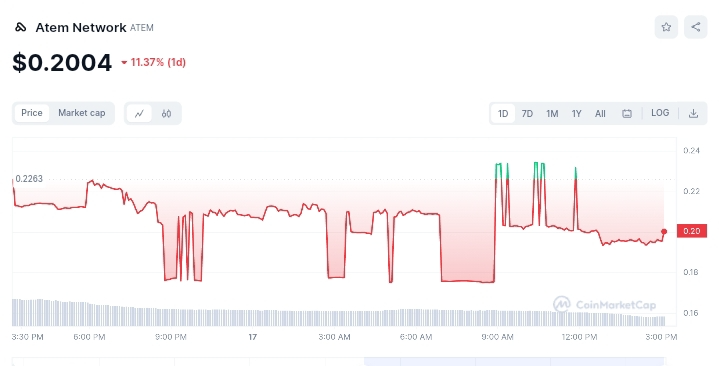The width and height of the screenshot is (719, 366).
Task: Click the share icon button
Action: (696, 27)
